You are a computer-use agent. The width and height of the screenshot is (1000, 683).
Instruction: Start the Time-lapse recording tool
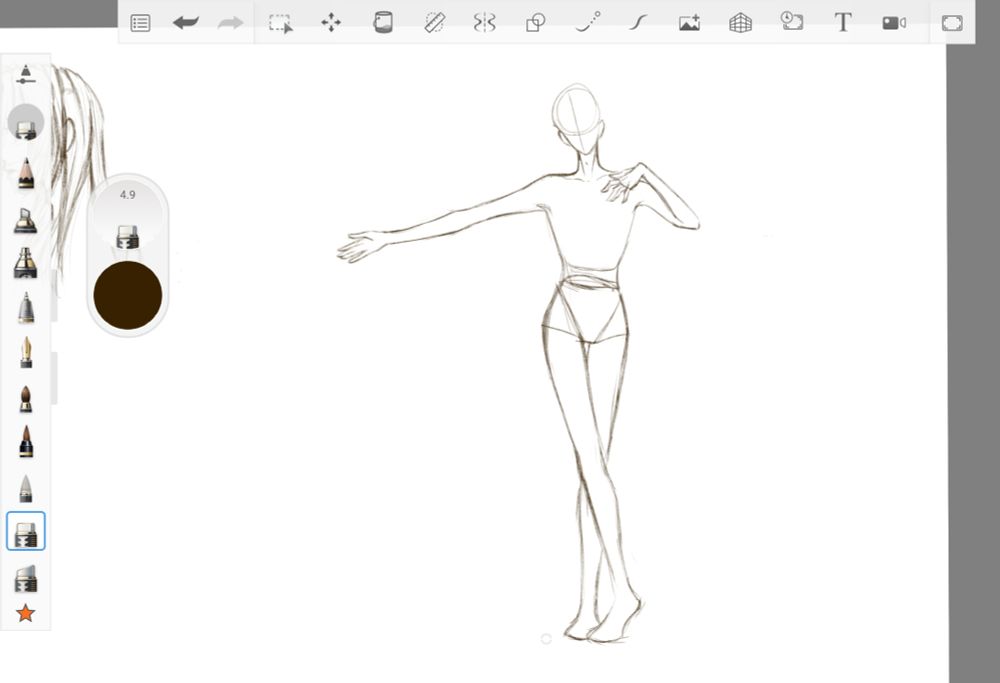pyautogui.click(x=792, y=22)
